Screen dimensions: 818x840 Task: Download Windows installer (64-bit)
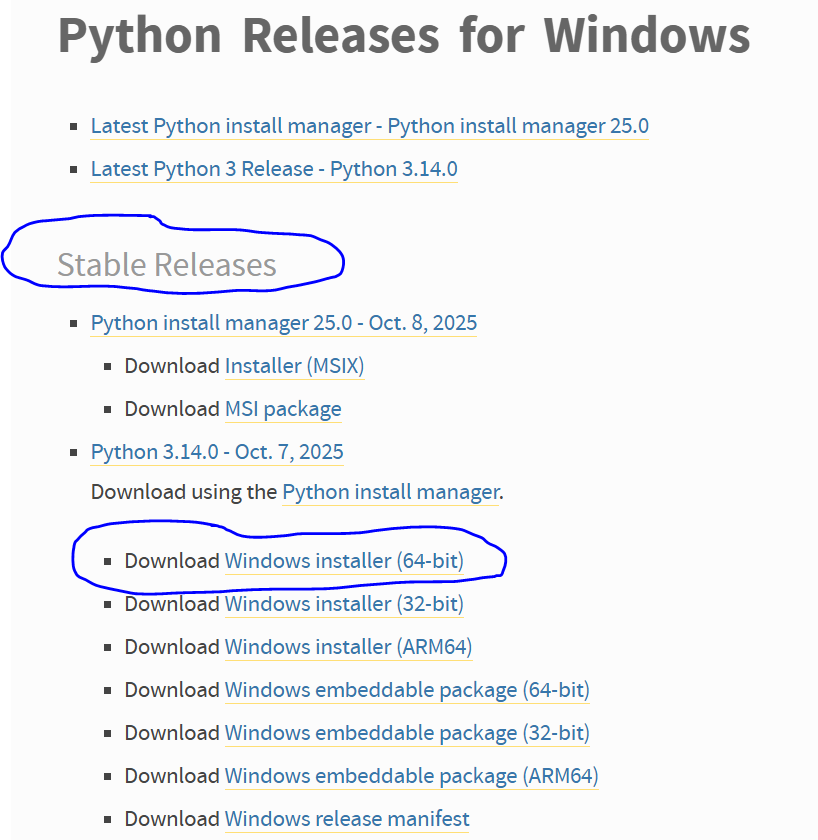pyautogui.click(x=344, y=561)
